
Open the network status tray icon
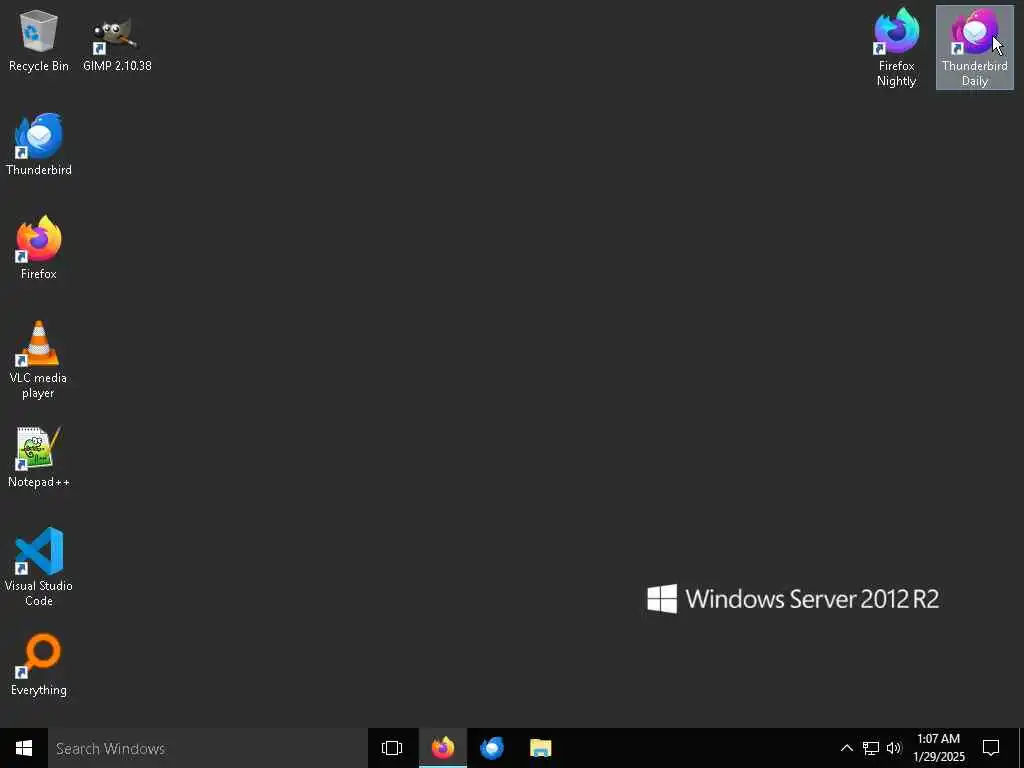point(871,748)
